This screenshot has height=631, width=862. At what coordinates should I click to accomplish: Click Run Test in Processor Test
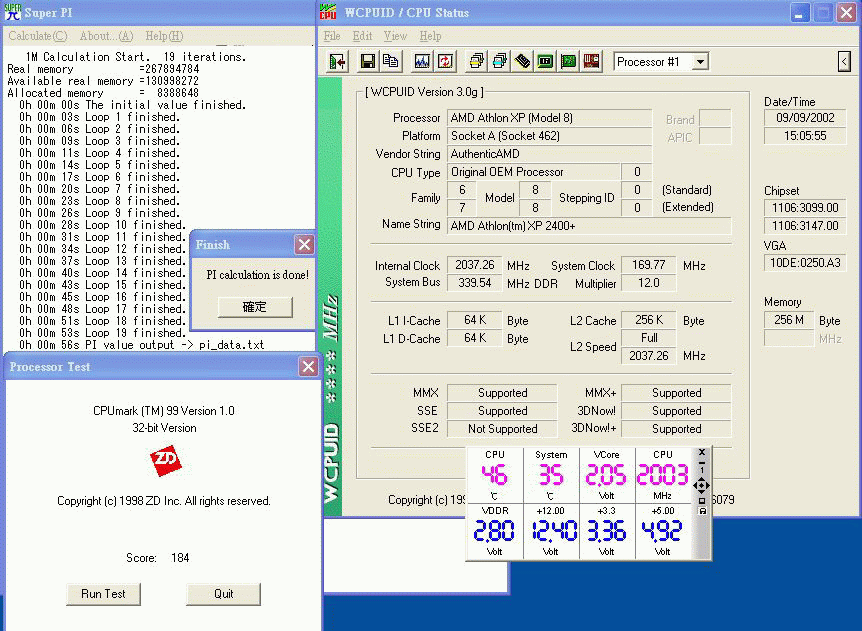tap(103, 594)
